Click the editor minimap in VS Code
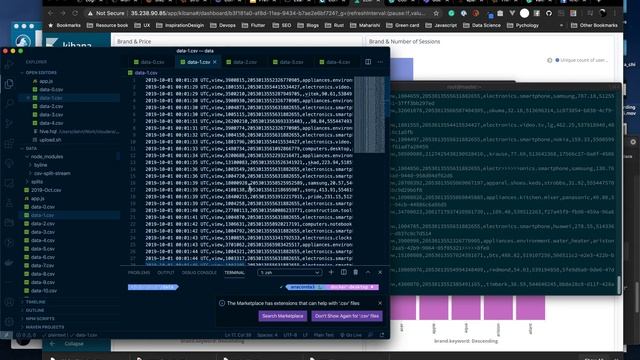The image size is (640, 360). 369,115
